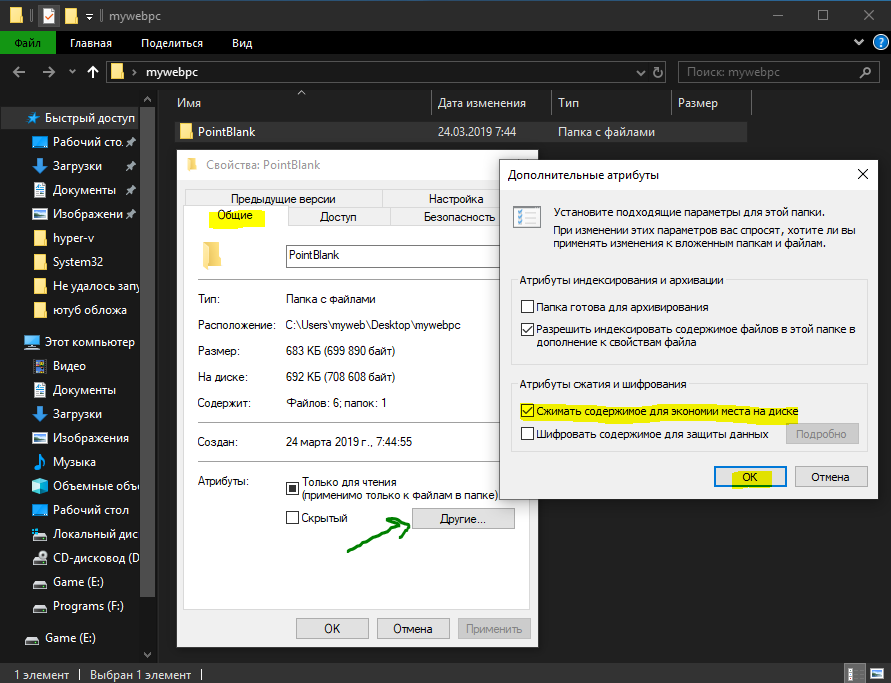Click Properties quick access toolbar icon
This screenshot has height=683, width=891.
tap(49, 16)
